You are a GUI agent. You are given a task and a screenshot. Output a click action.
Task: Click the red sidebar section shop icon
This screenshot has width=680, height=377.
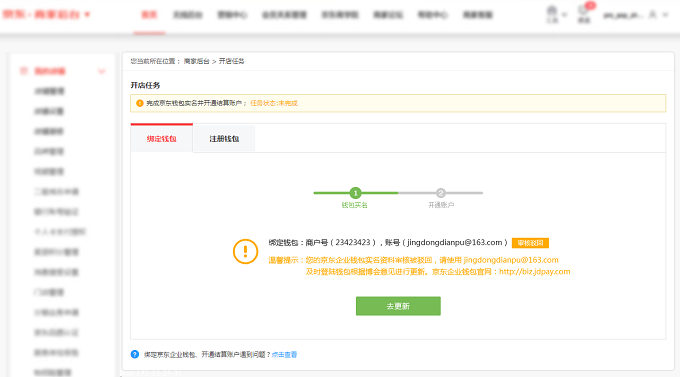(24, 71)
